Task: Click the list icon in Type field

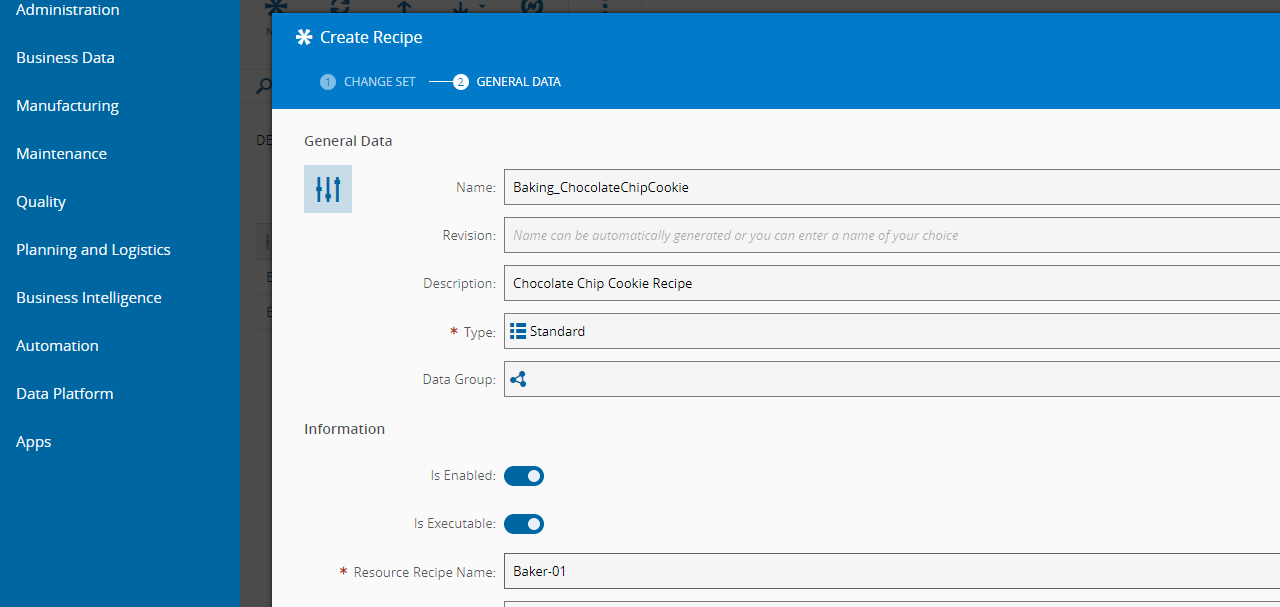Action: tap(518, 331)
